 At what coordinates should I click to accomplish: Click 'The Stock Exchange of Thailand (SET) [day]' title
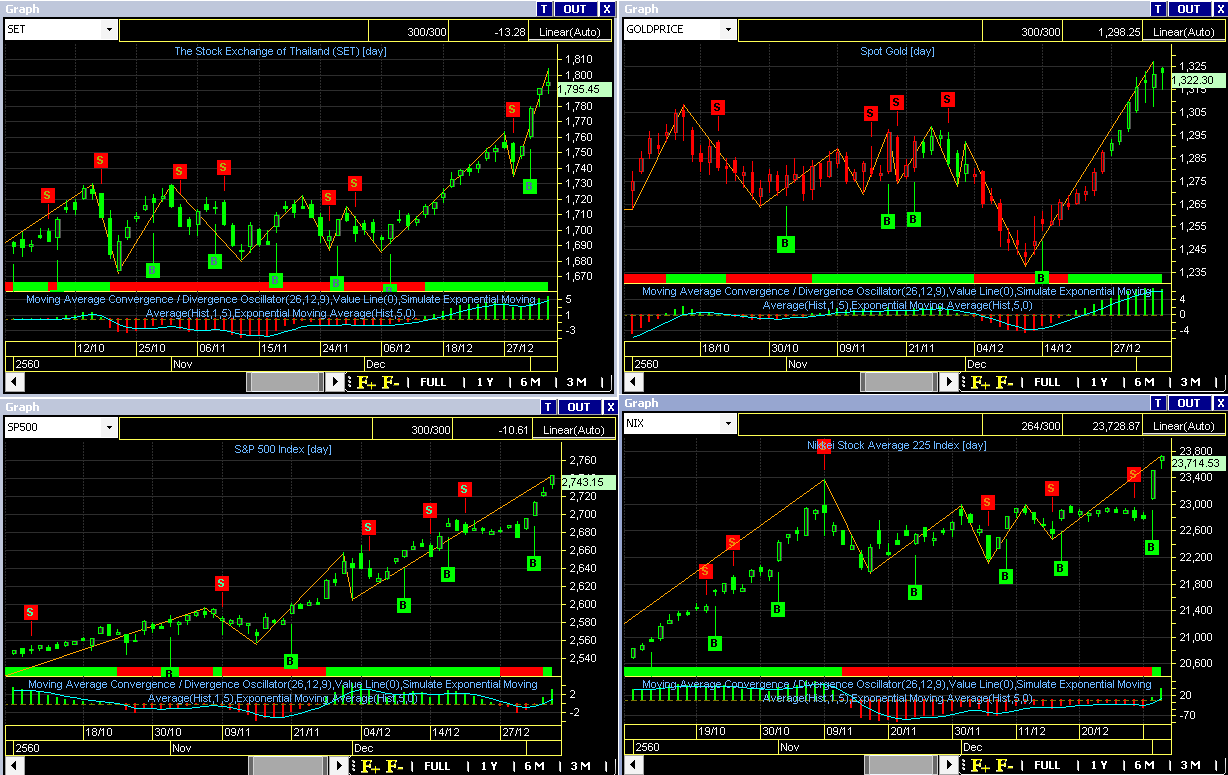tap(281, 51)
